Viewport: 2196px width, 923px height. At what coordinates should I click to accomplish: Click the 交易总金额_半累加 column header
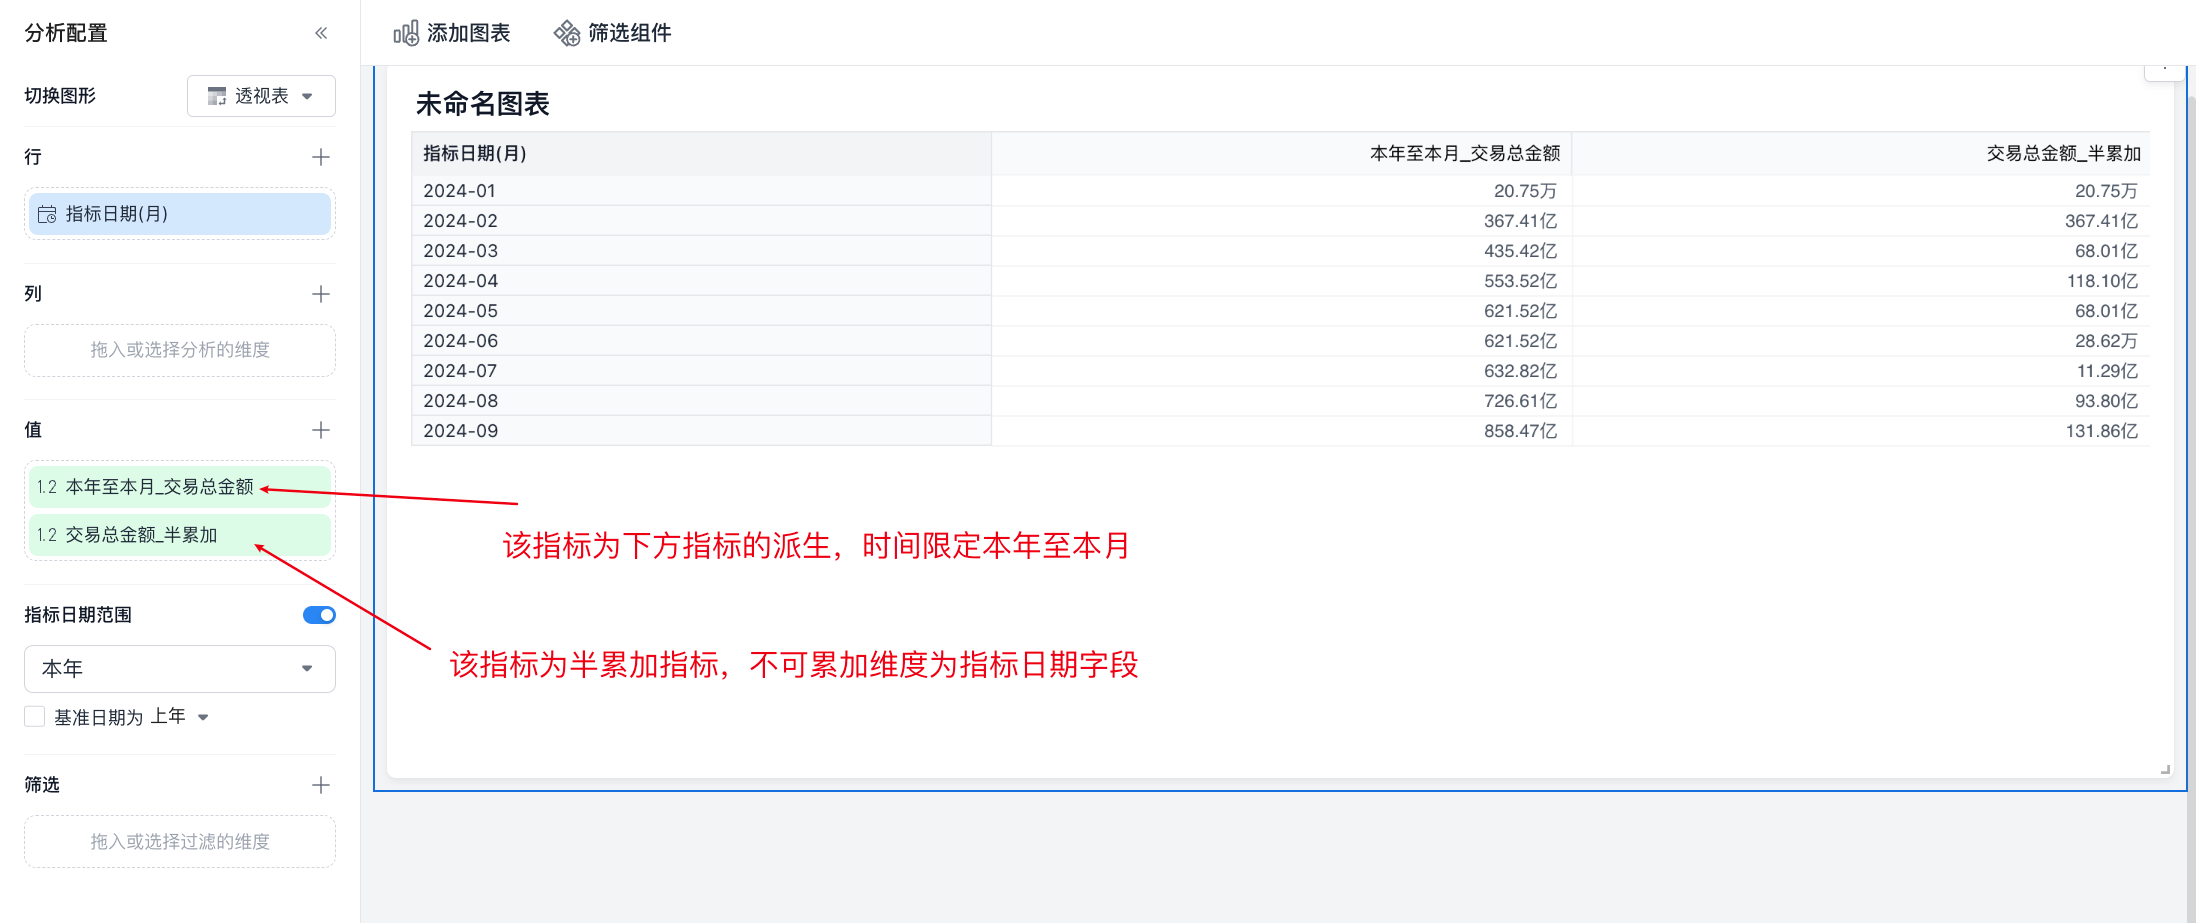coord(2062,153)
